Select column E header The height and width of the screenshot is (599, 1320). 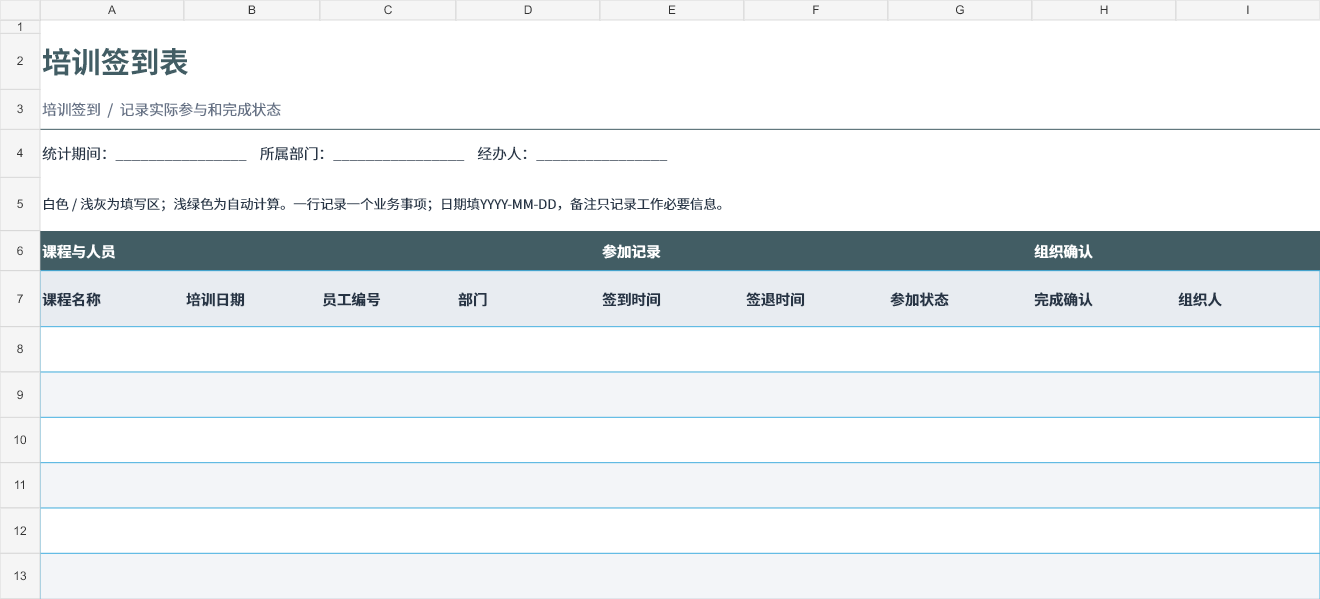(x=672, y=10)
